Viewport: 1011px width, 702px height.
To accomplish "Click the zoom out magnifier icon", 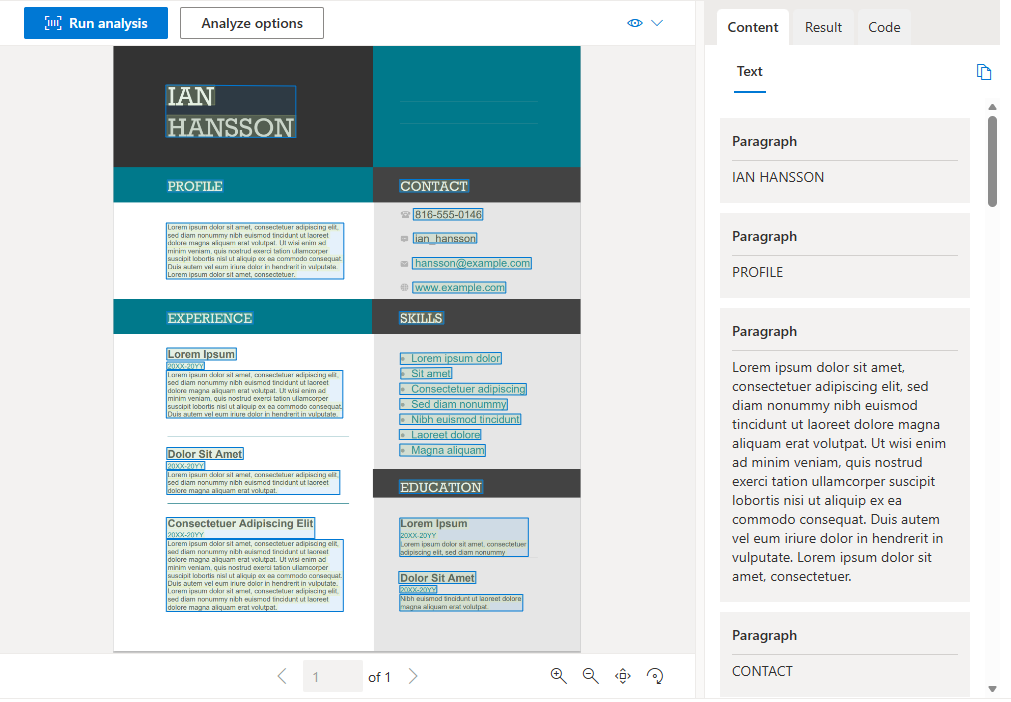I will point(590,676).
